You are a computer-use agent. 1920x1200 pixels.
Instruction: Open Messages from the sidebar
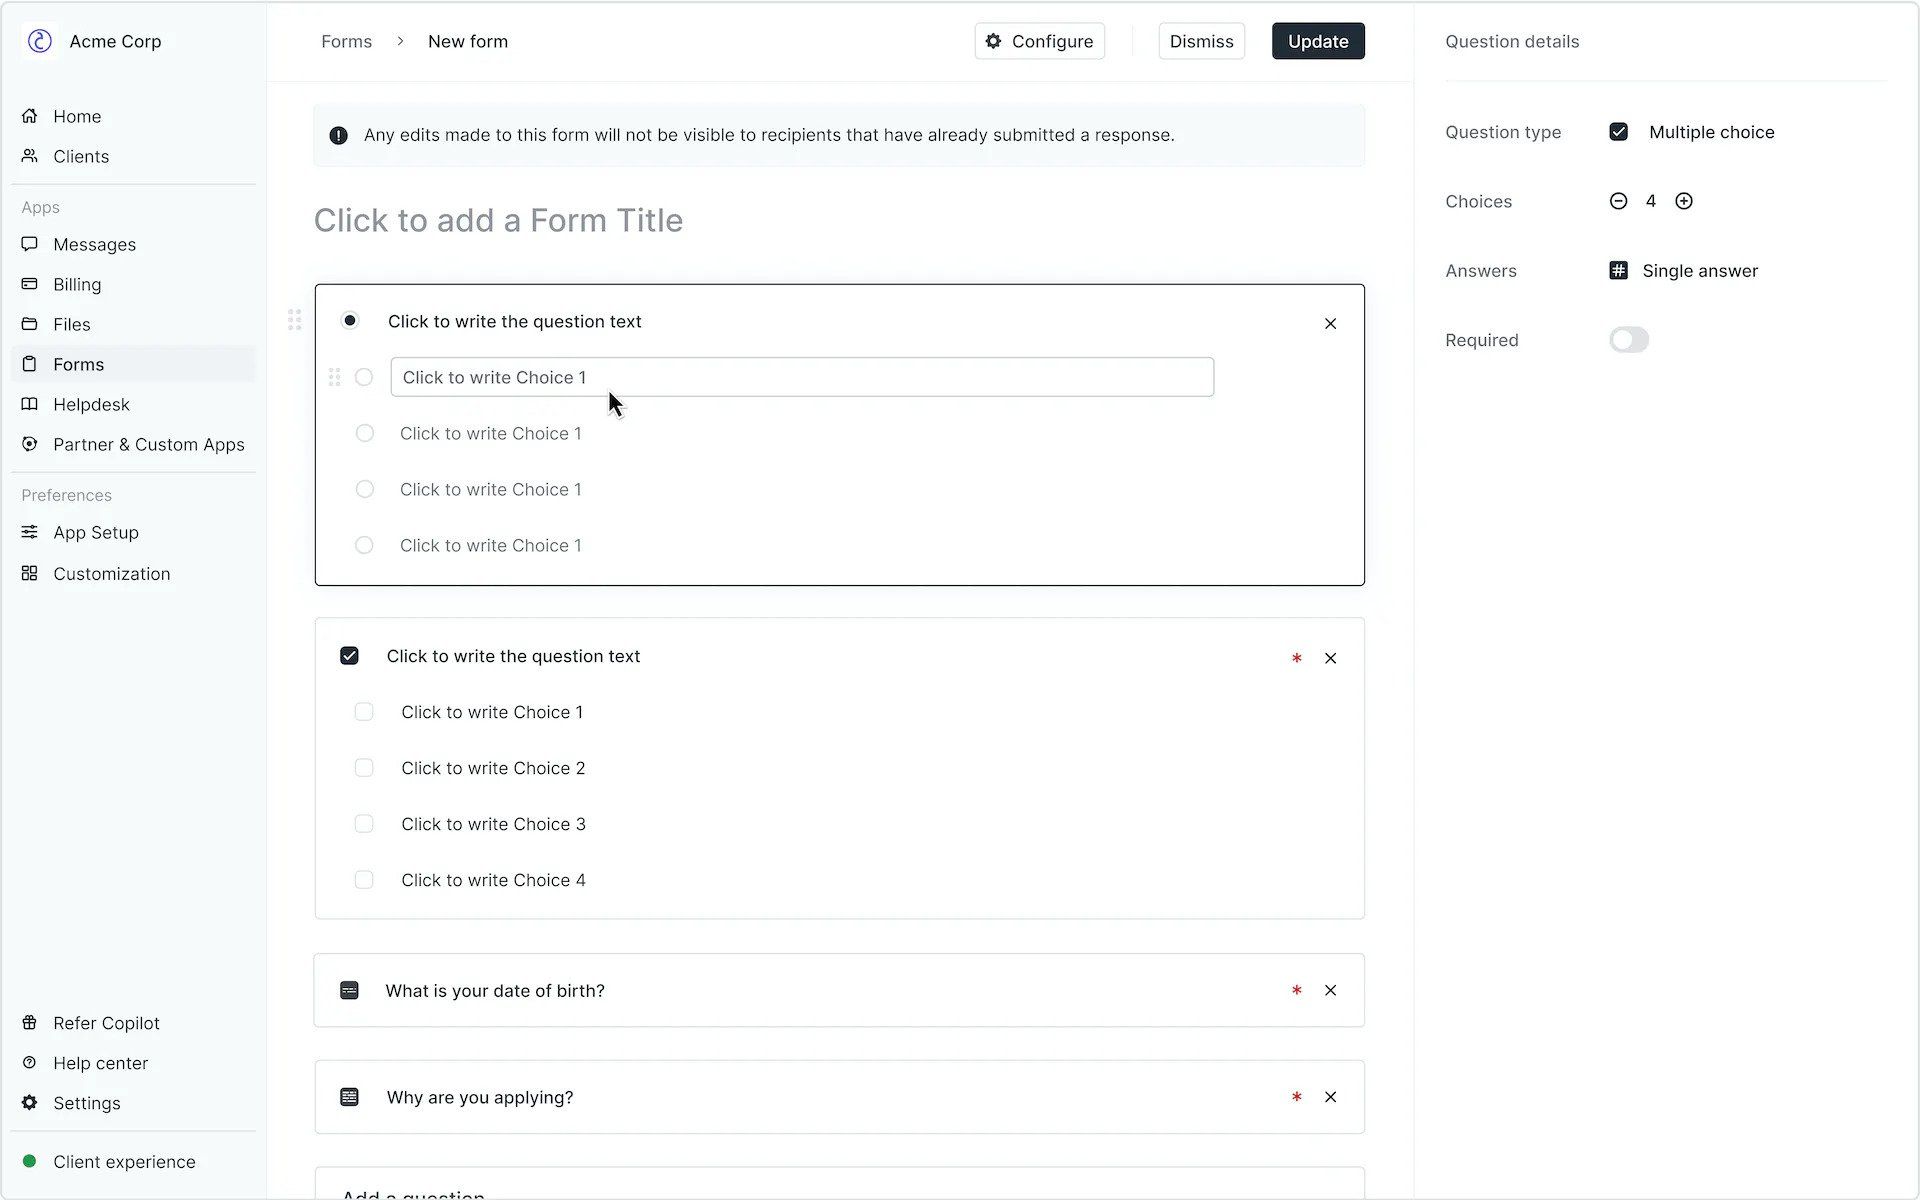tap(94, 244)
